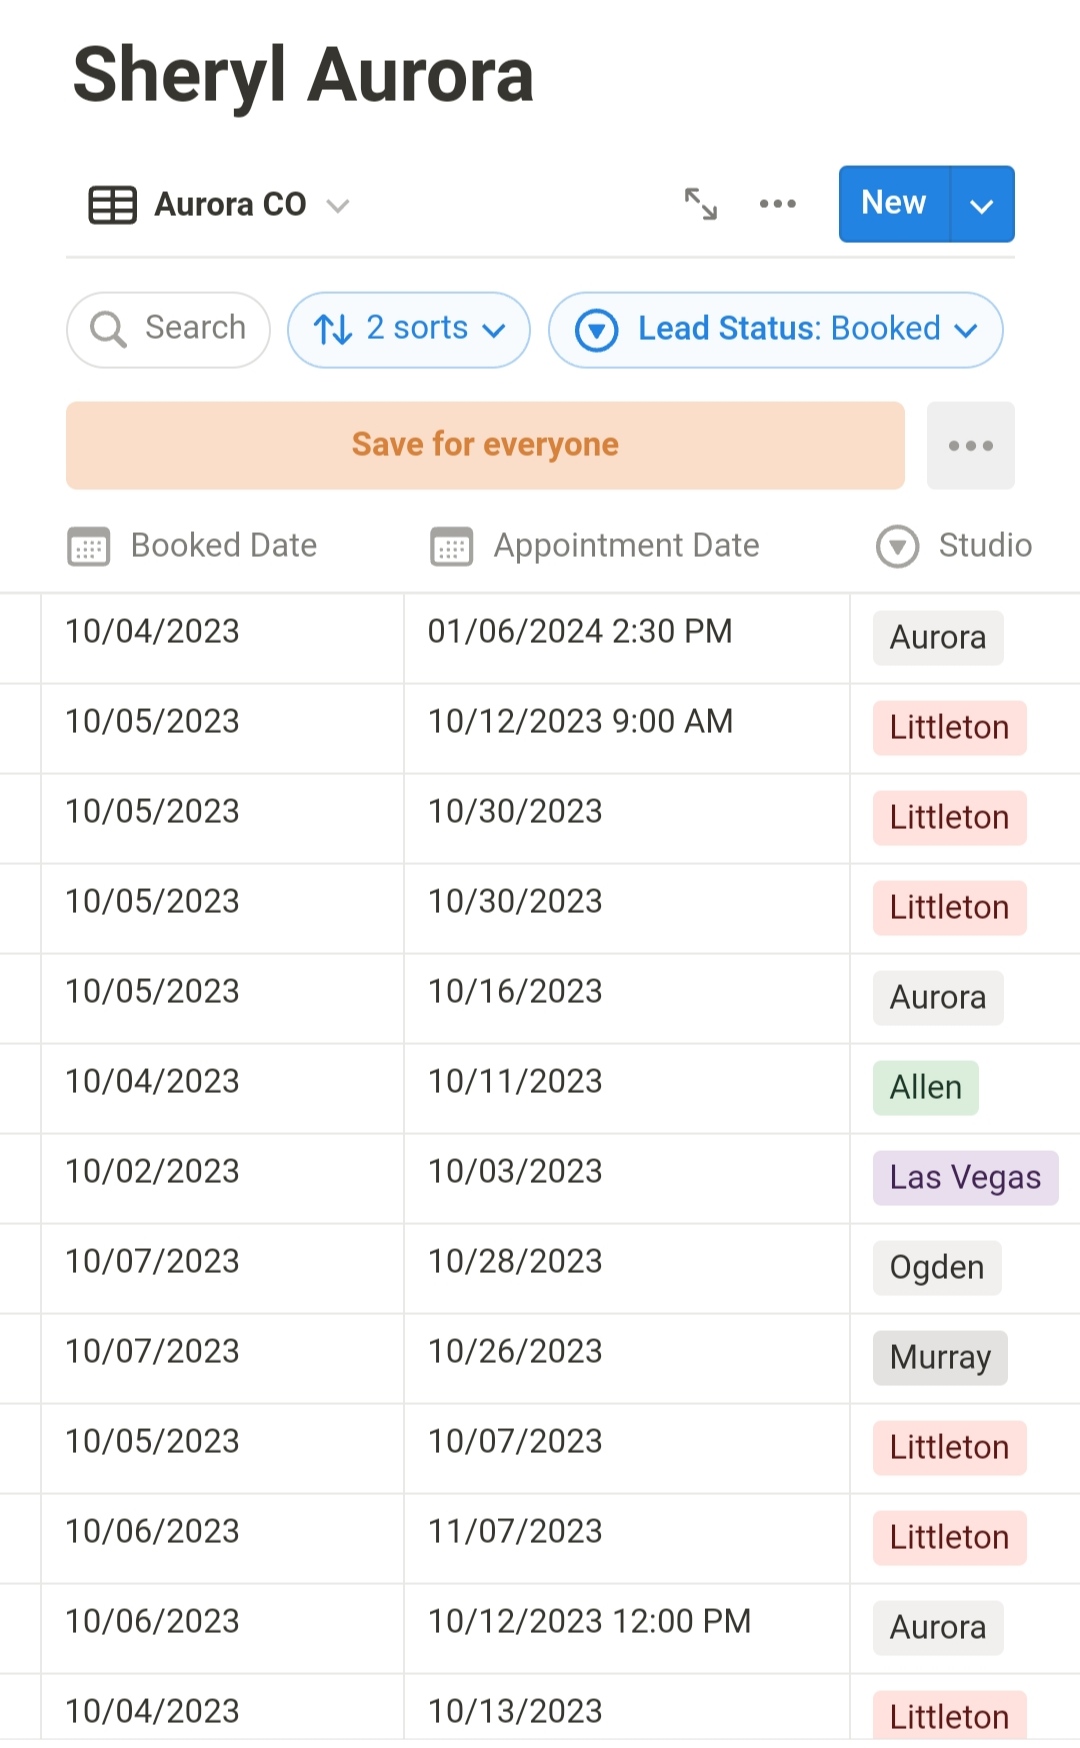Click the Booked Date calendar icon
This screenshot has height=1748, width=1080.
tap(89, 547)
